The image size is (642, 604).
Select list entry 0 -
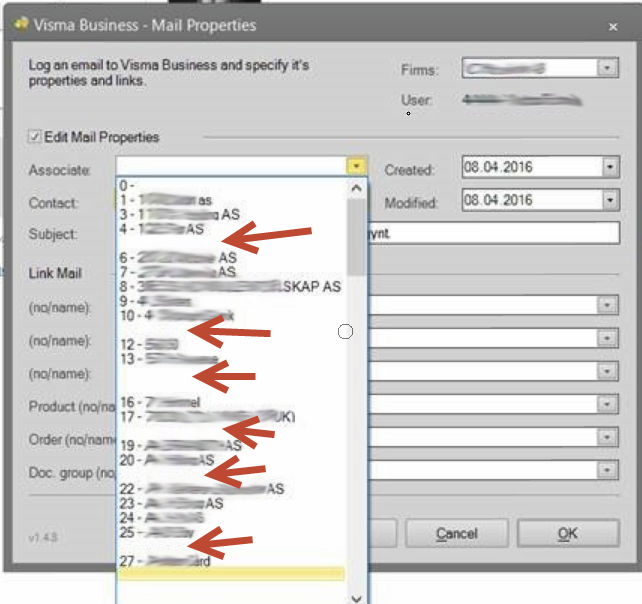coord(232,185)
